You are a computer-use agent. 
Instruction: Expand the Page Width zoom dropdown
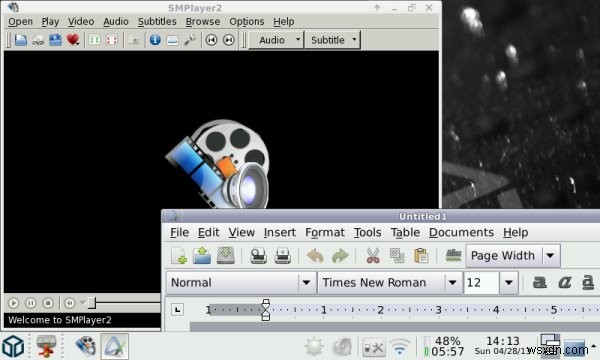point(551,255)
